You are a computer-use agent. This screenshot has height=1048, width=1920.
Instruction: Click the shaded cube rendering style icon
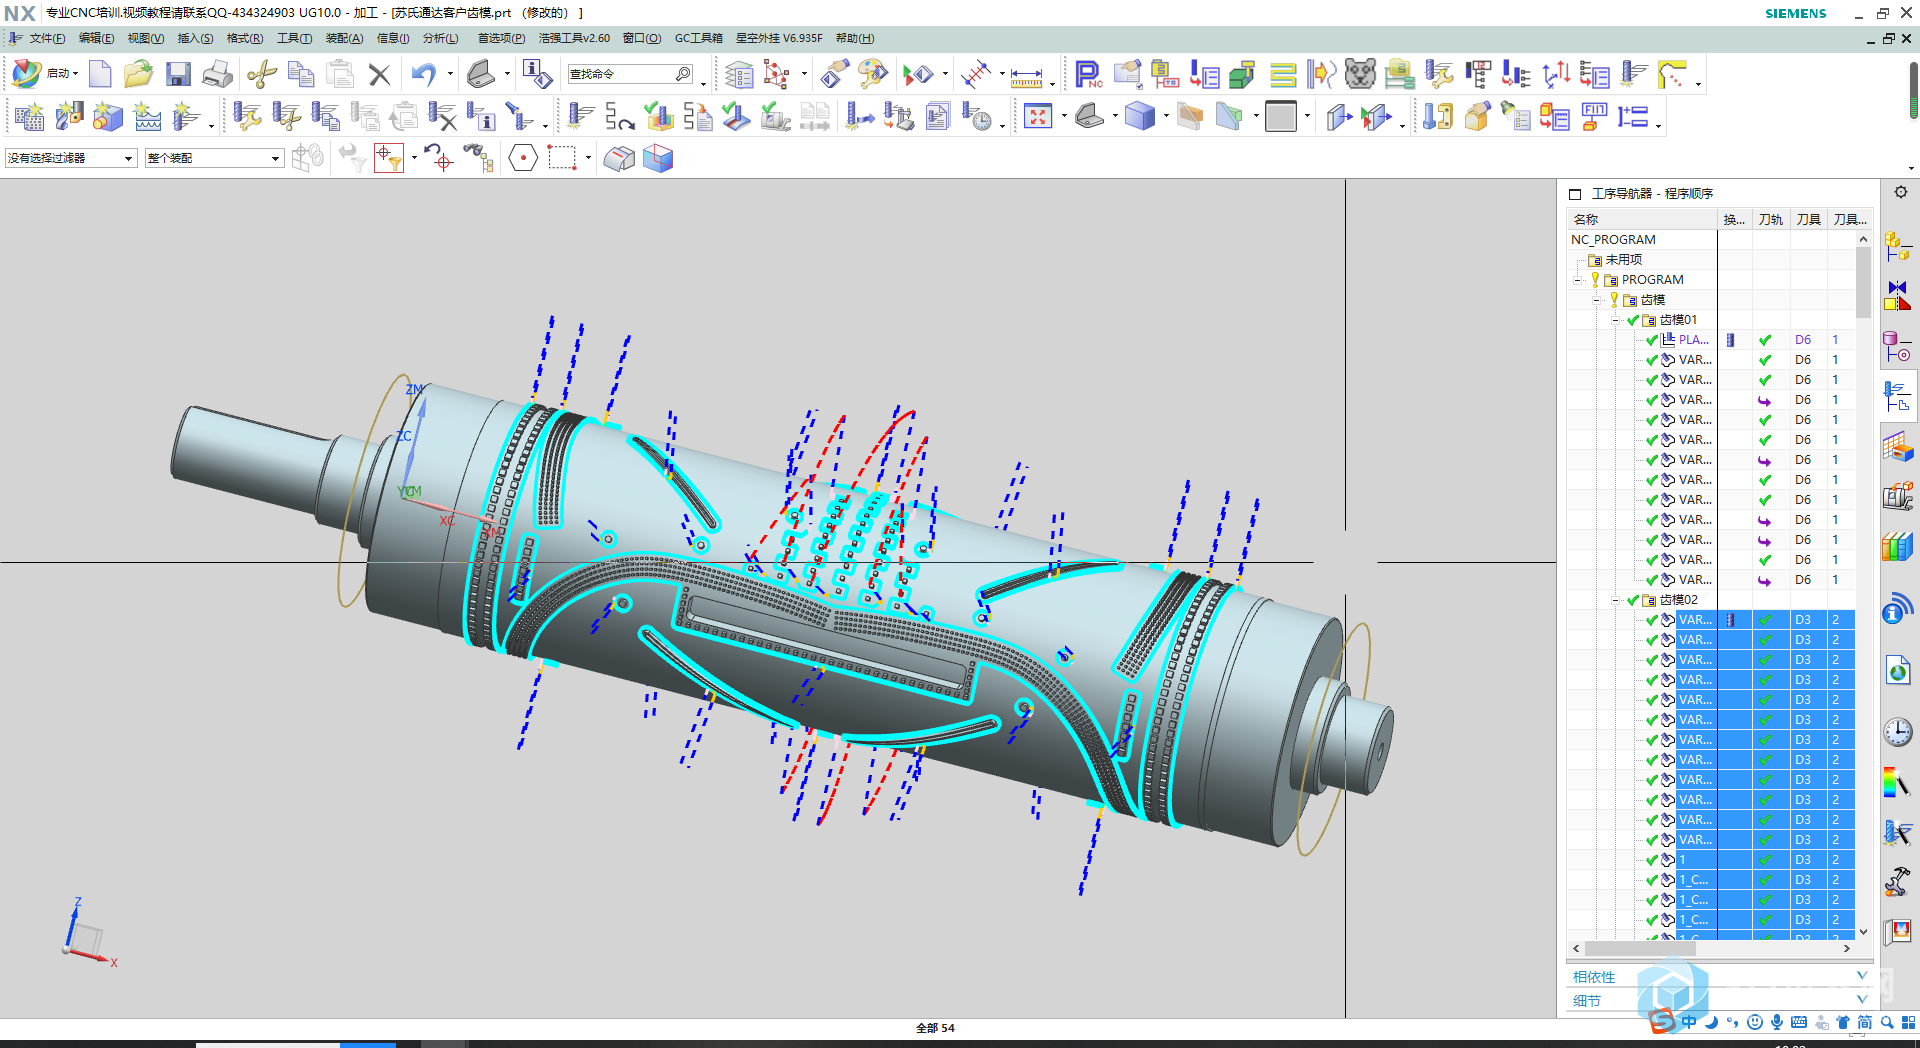1140,117
